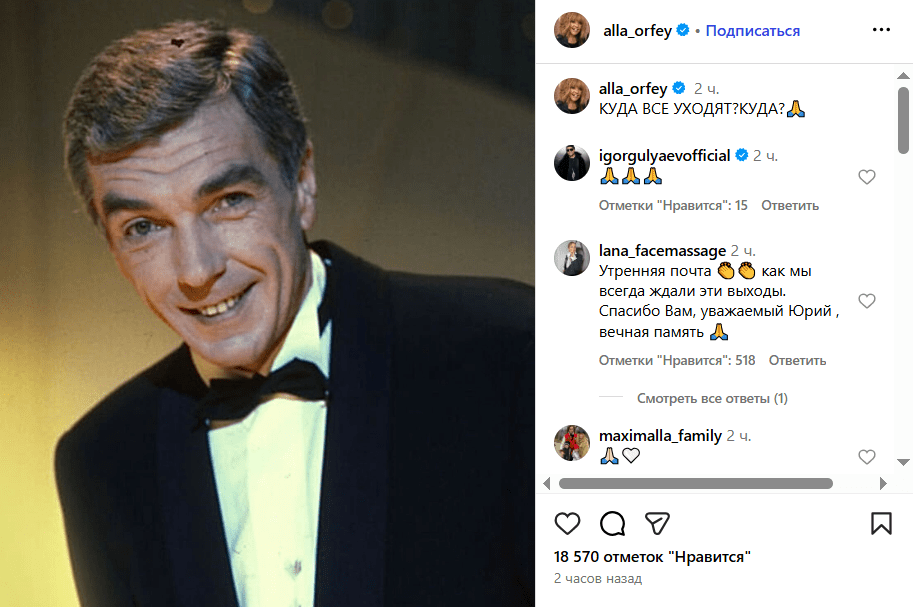Save the post with the bookmark icon
The height and width of the screenshot is (607, 913).
point(881,523)
